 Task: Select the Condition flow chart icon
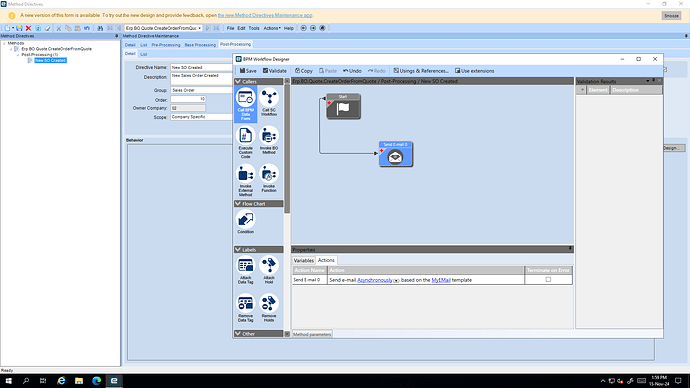pyautogui.click(x=246, y=222)
